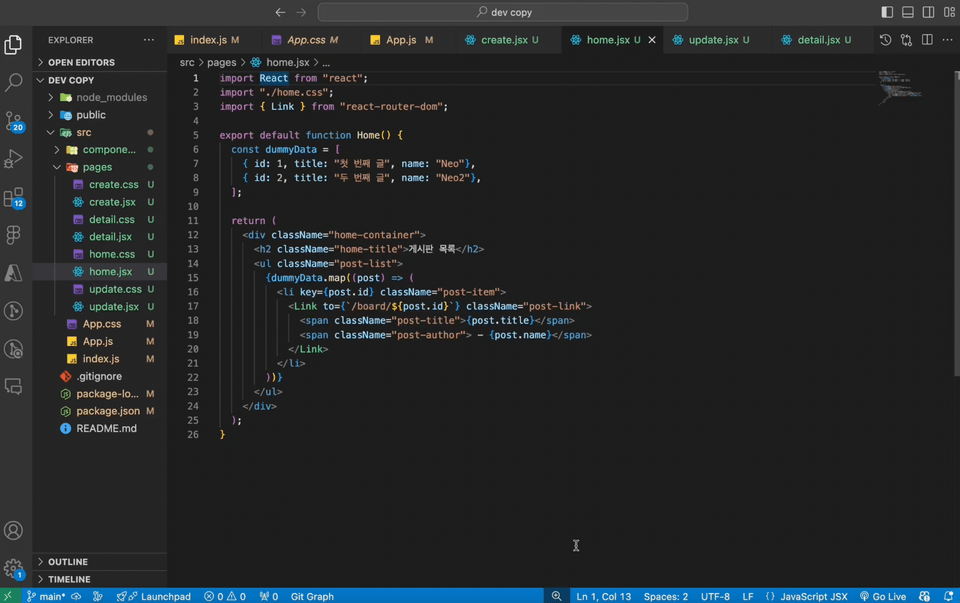Open Source Control with 20 pending changes
Viewport: 960px width, 603px height.
(x=13, y=121)
